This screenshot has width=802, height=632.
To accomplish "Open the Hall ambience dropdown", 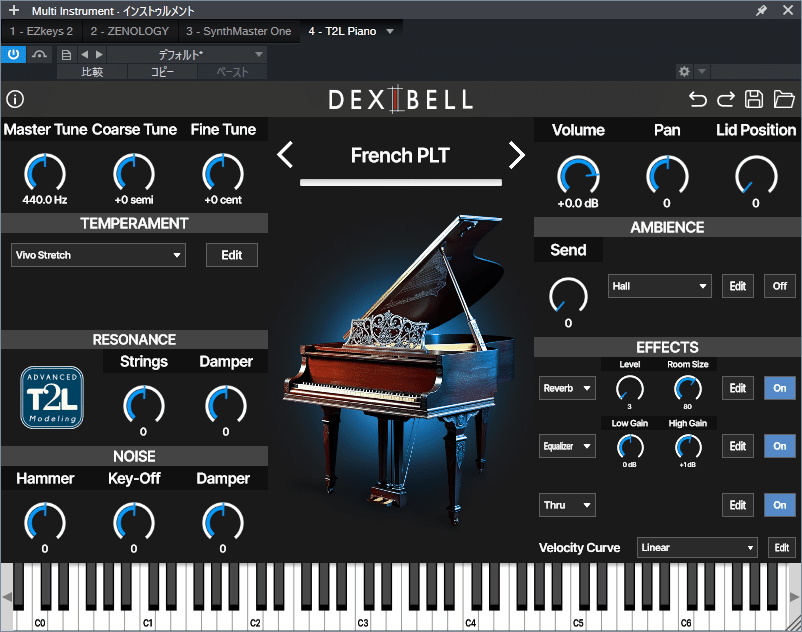I will pyautogui.click(x=659, y=286).
